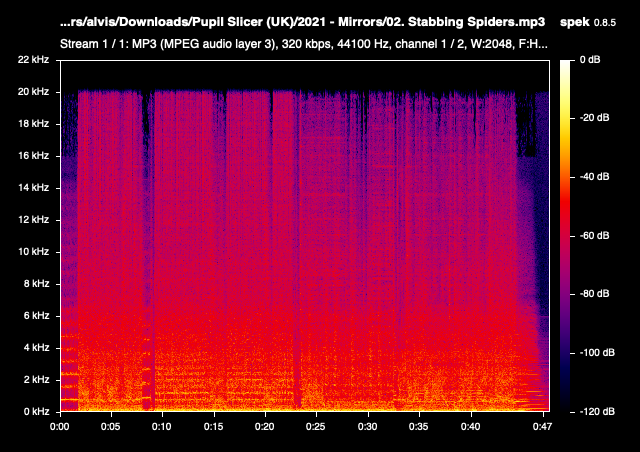Click the -120 dB scale label
640x452 pixels.
597,412
